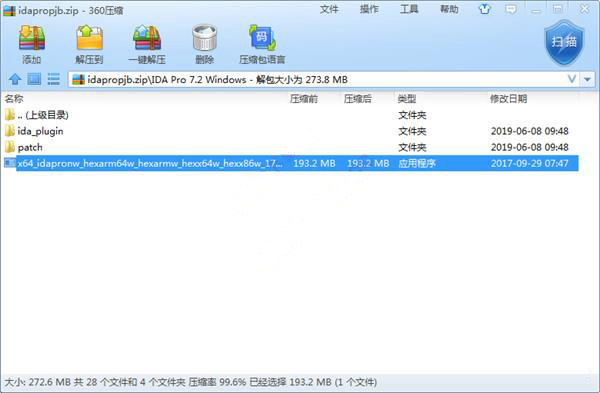
Task: Switch to thumbnail icon view
Action: point(34,79)
